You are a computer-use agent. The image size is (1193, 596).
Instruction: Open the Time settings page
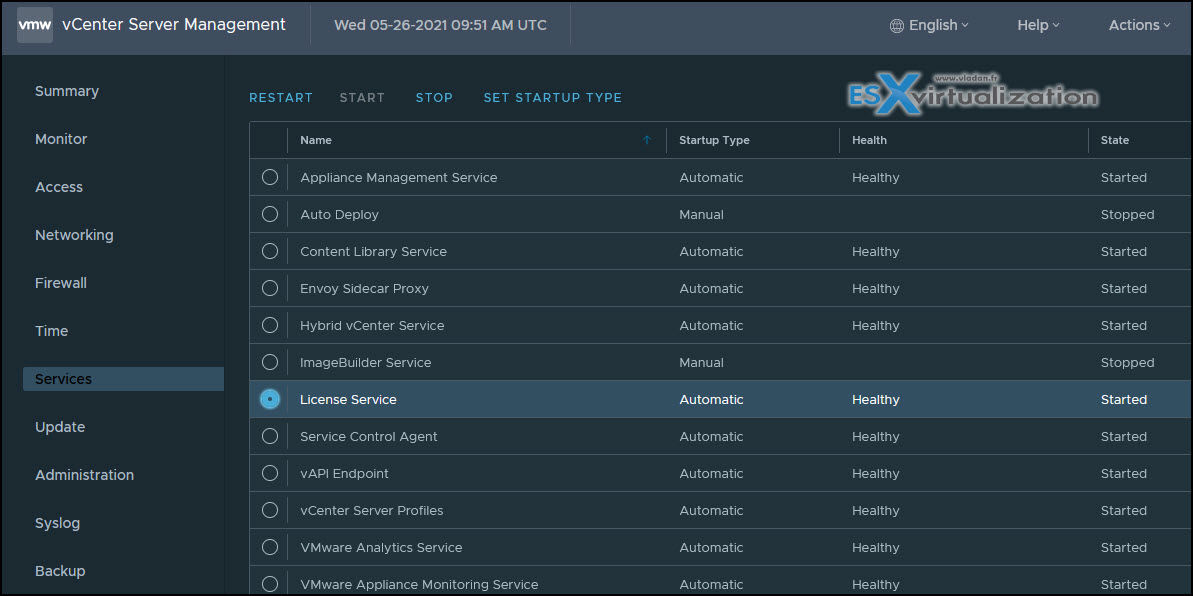point(52,331)
